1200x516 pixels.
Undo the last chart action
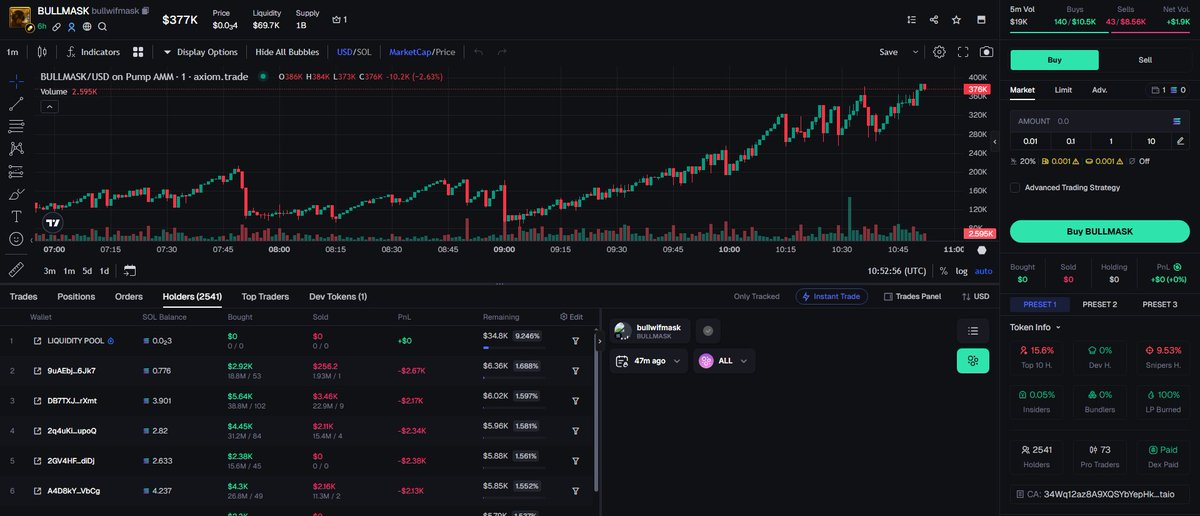(x=479, y=51)
